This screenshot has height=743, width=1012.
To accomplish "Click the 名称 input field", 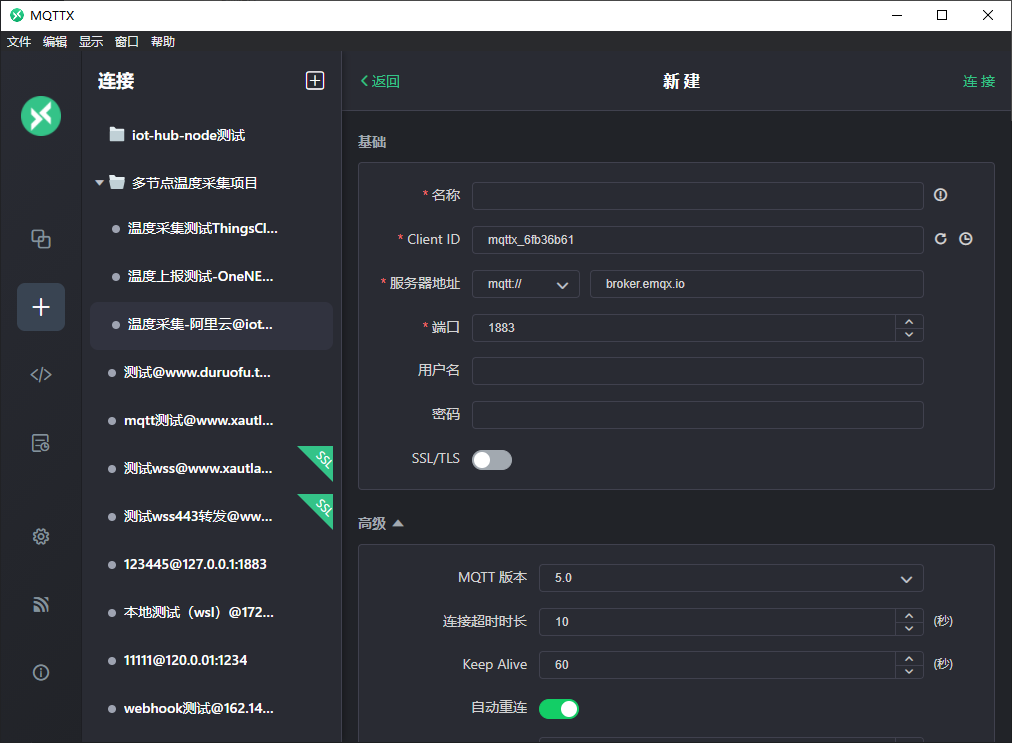I will coord(697,196).
